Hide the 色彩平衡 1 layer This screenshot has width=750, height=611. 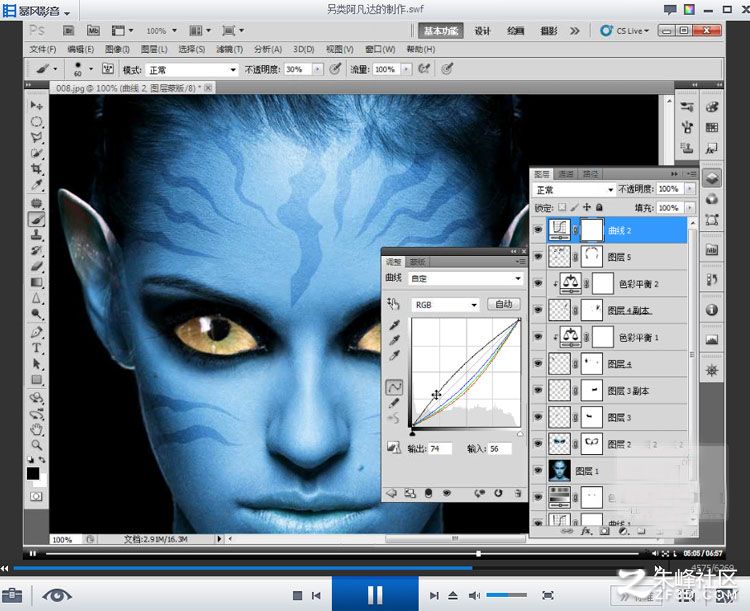pyautogui.click(x=538, y=337)
